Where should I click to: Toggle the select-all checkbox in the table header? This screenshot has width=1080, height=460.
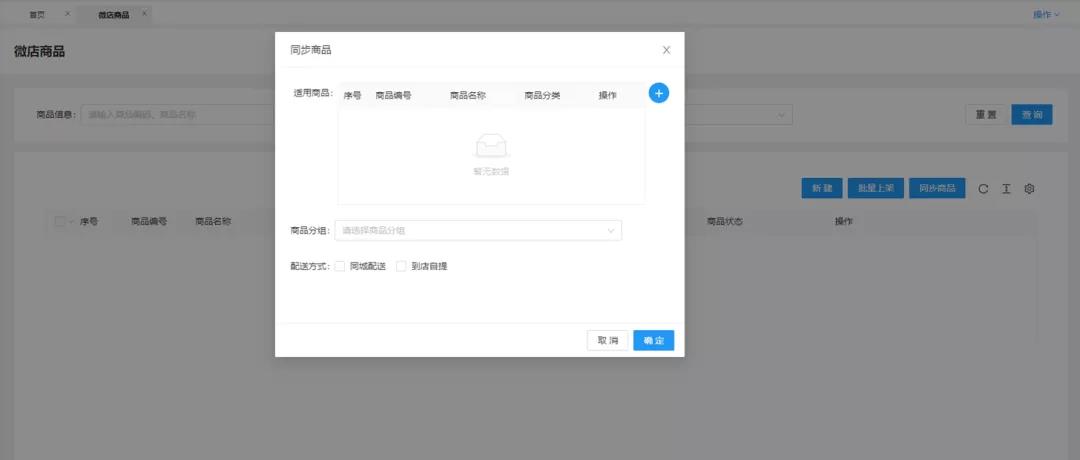[60, 221]
